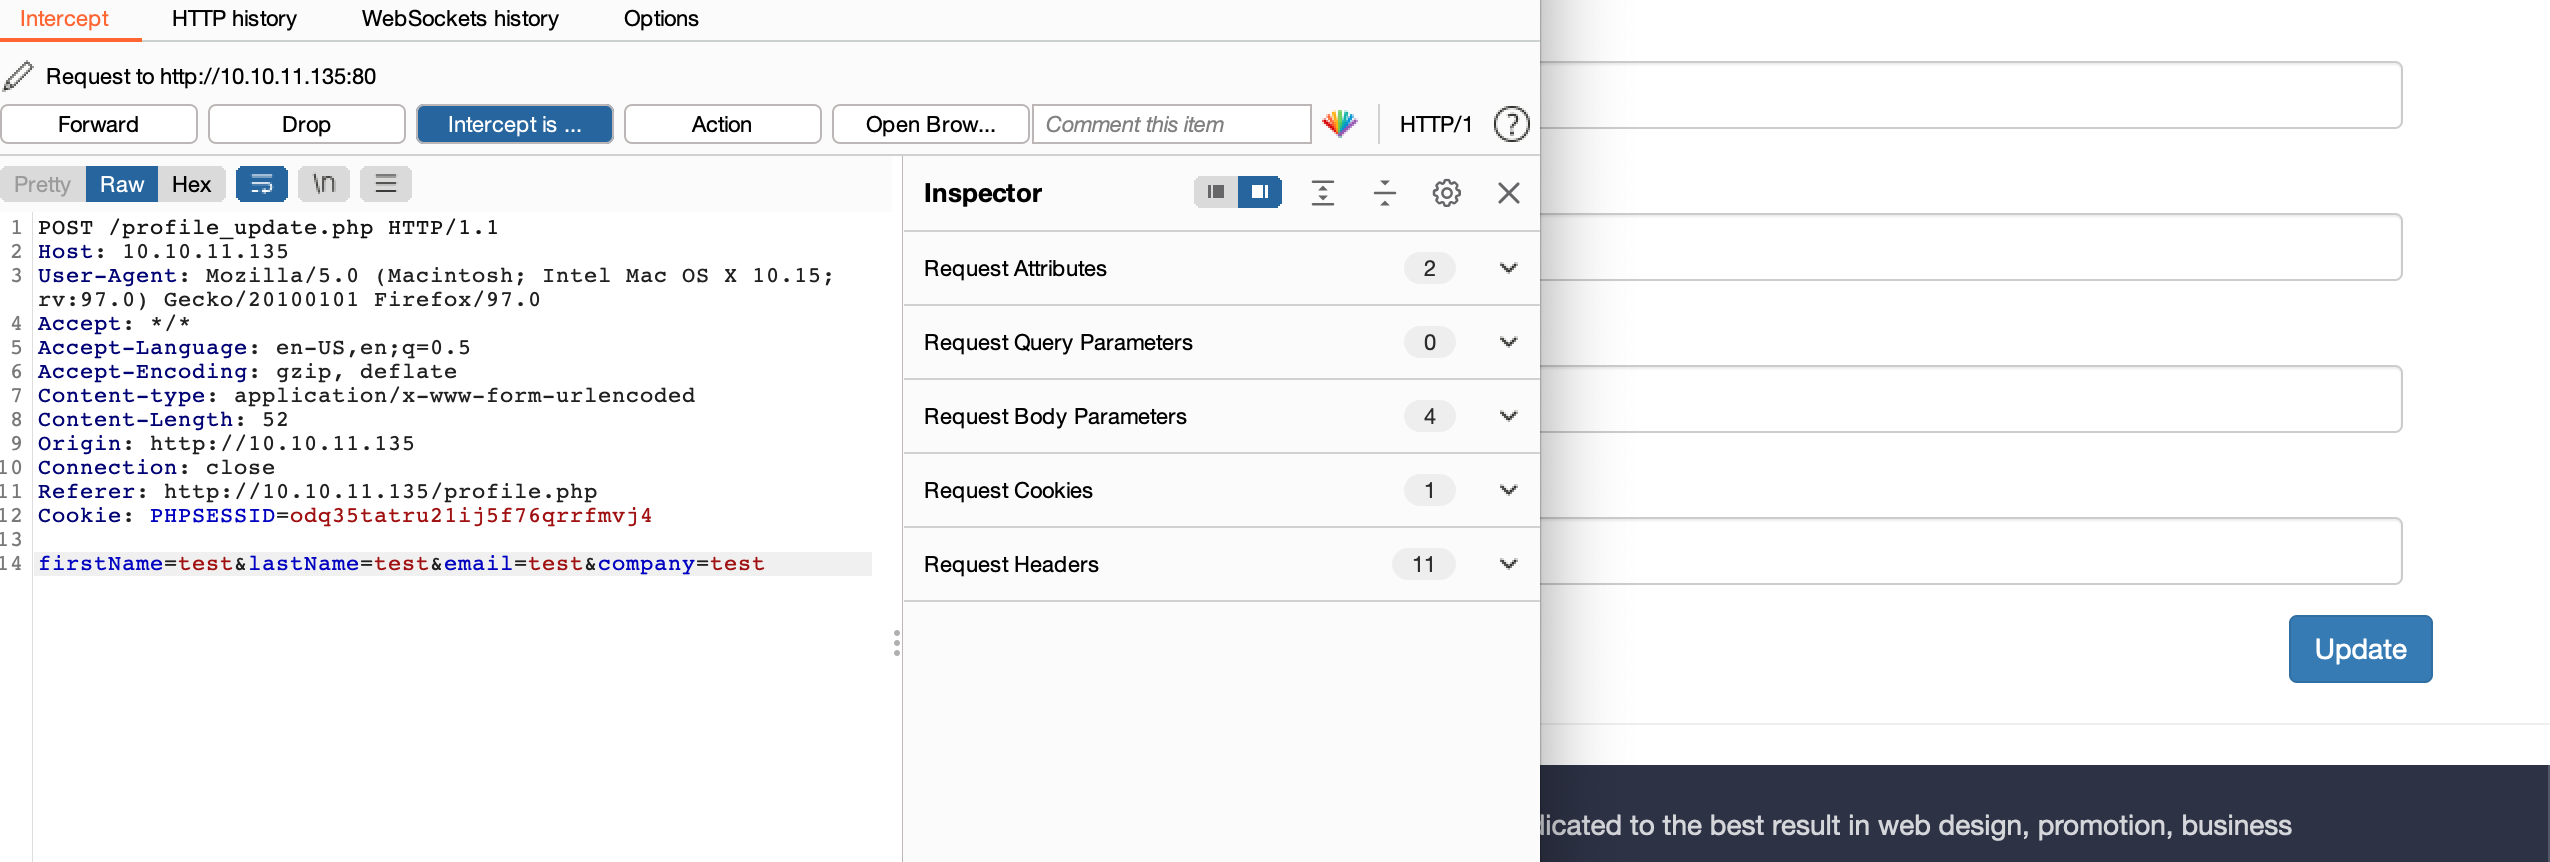
Task: Switch Inspector to left-side layout icon
Action: tap(1216, 192)
